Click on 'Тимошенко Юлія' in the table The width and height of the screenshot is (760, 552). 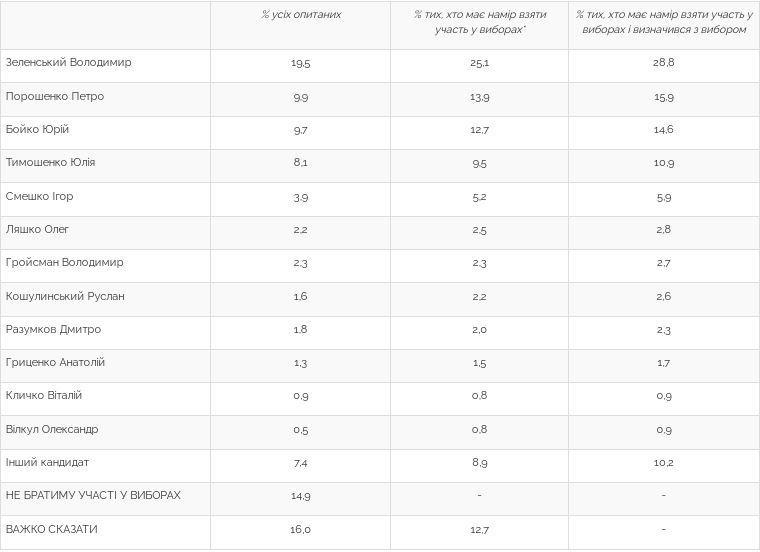click(51, 163)
